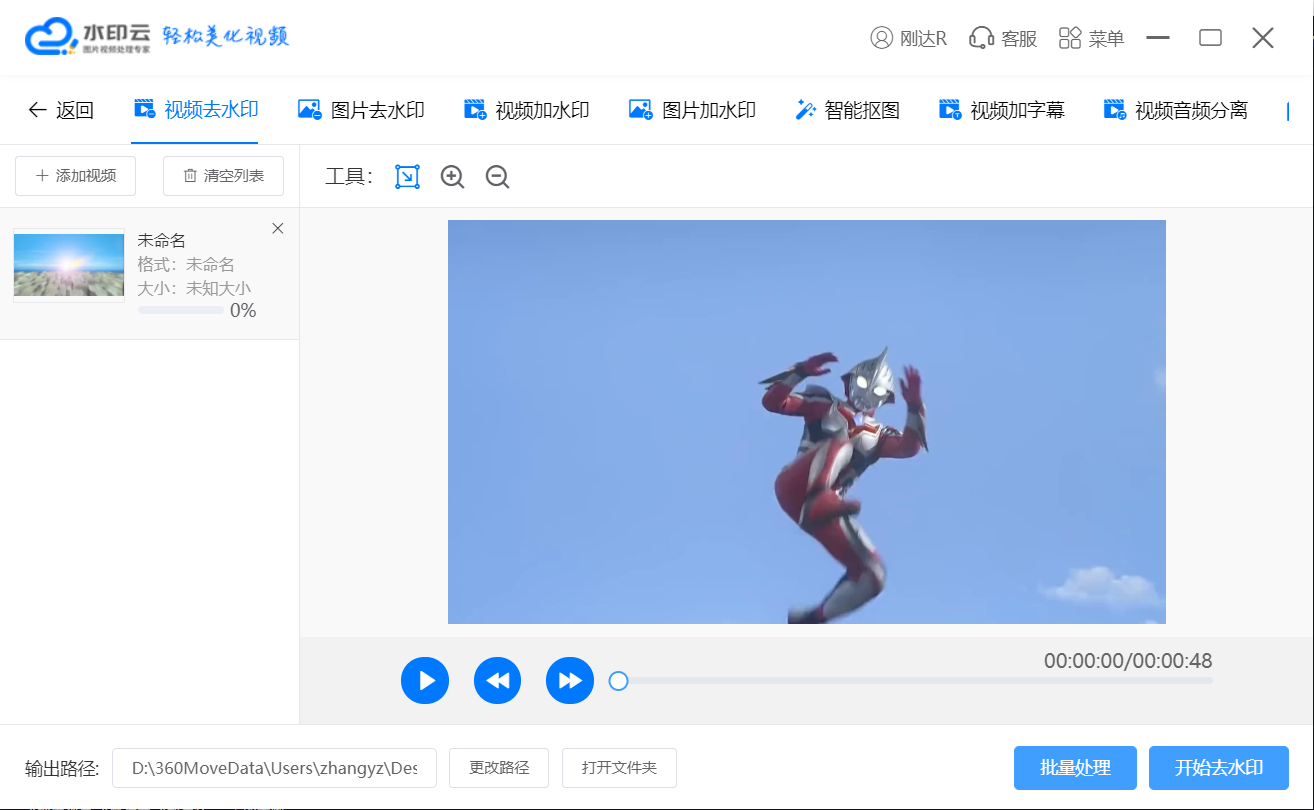This screenshot has width=1314, height=810.
Task: Click the playback seek slider handle
Action: 618,681
